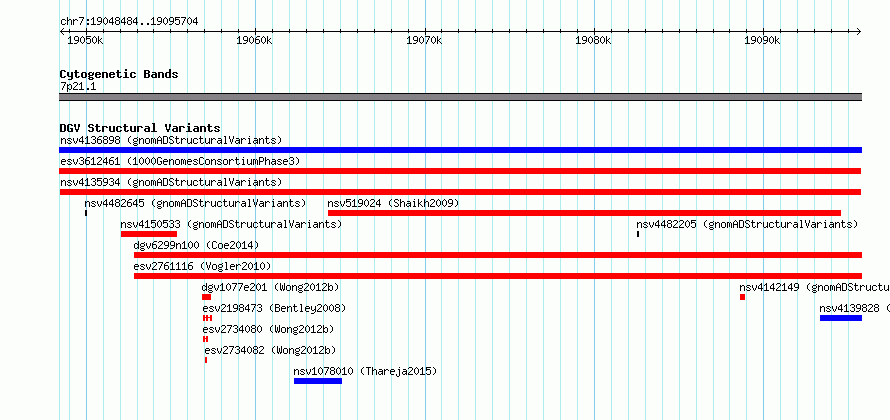The width and height of the screenshot is (890, 420).
Task: Click the red esv2198473 marker
Action: pyautogui.click(x=207, y=318)
